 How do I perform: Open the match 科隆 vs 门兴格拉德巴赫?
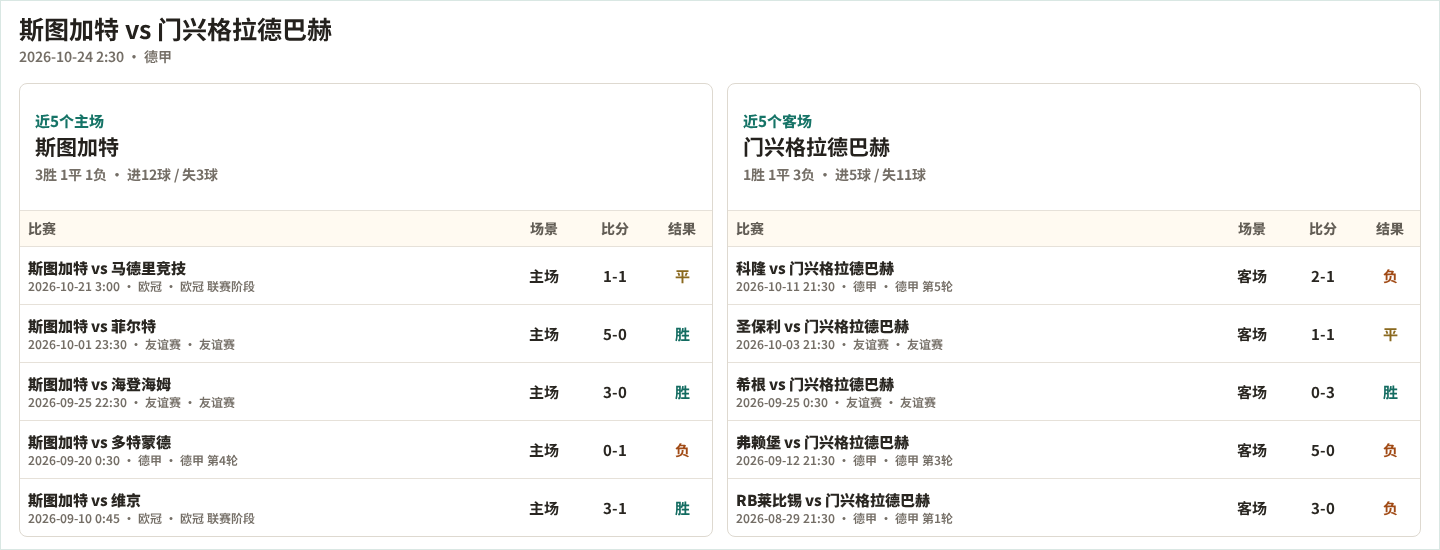tap(815, 268)
